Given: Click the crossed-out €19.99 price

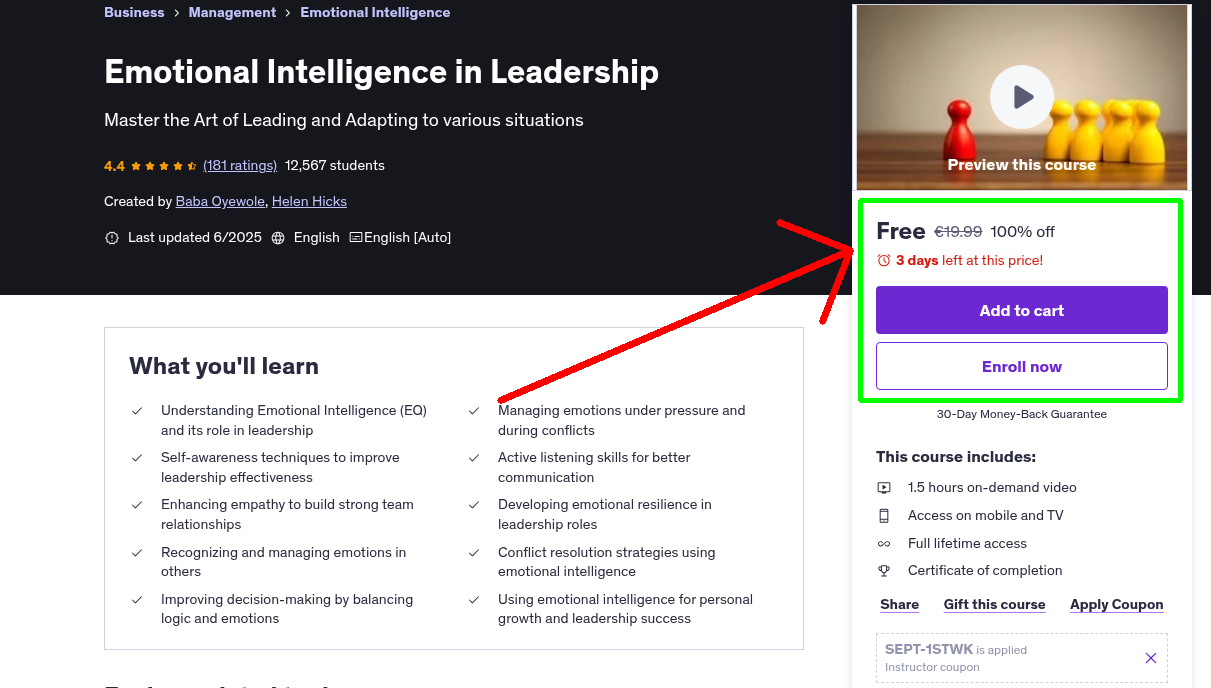Looking at the screenshot, I should pyautogui.click(x=958, y=231).
